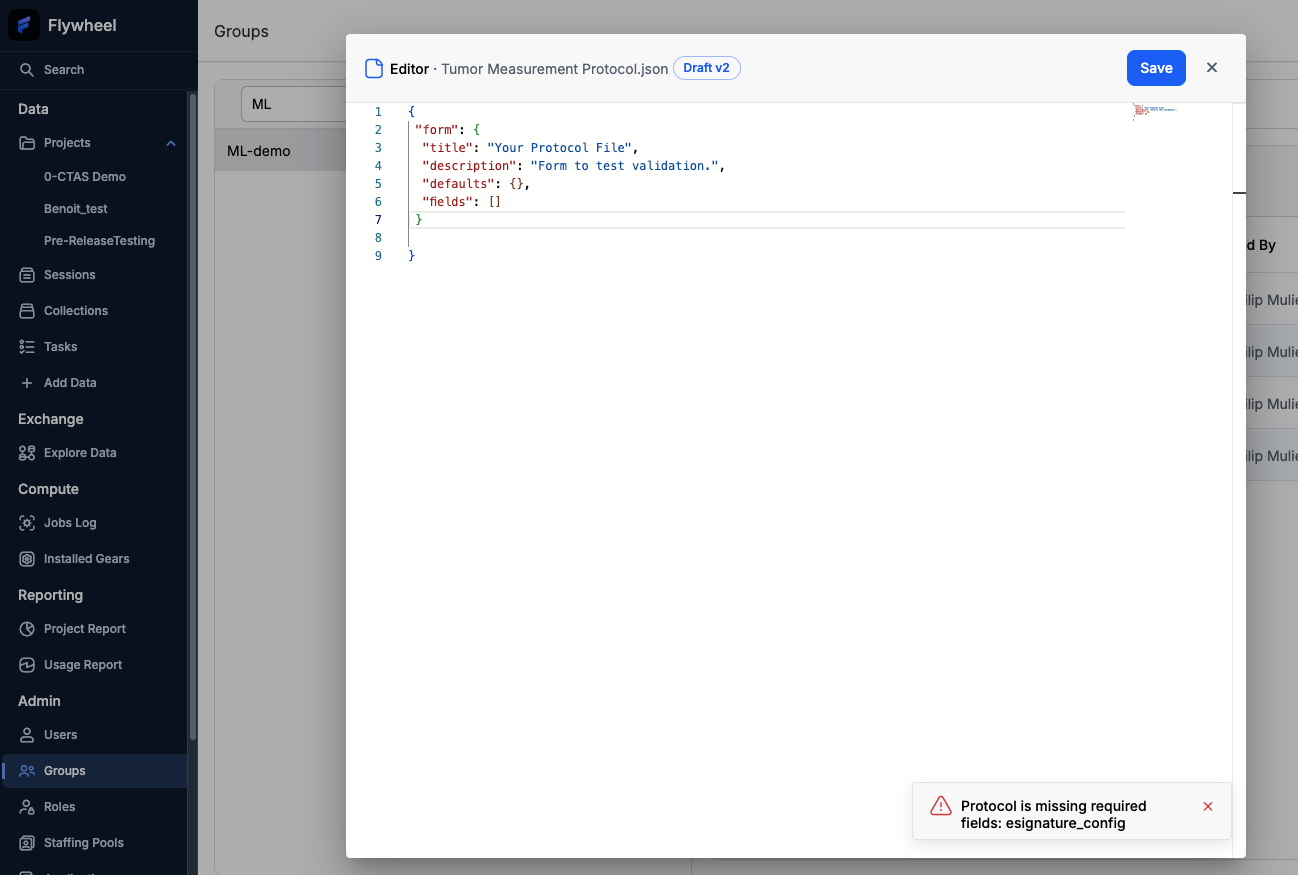Open the Pre-ReleaseTesting project
Viewport: 1298px width, 875px height.
click(99, 241)
